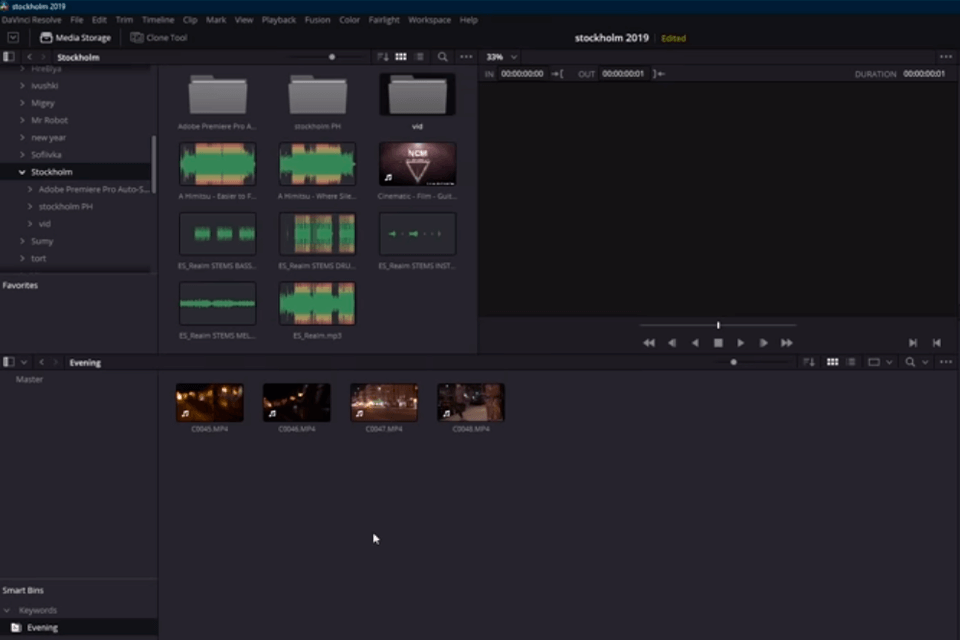Adjust the media storage thumbnail size slider
Image resolution: width=960 pixels, height=640 pixels.
point(332,57)
